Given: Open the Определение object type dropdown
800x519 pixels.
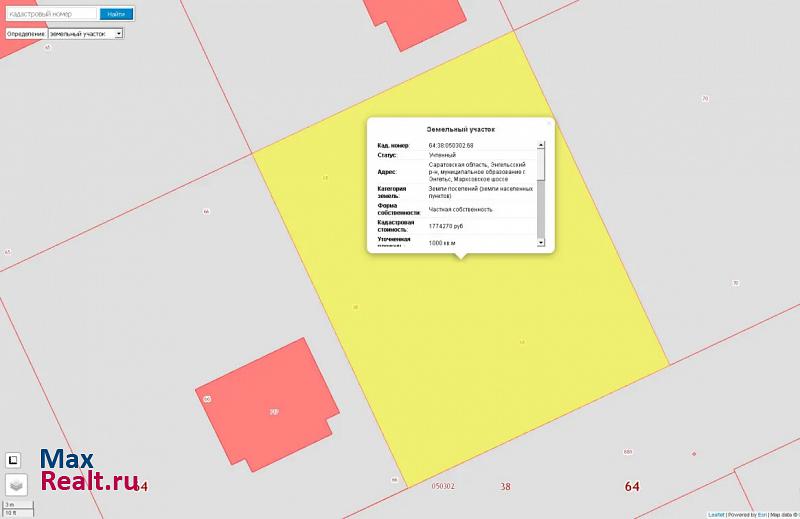Looking at the screenshot, I should pyautogui.click(x=85, y=33).
